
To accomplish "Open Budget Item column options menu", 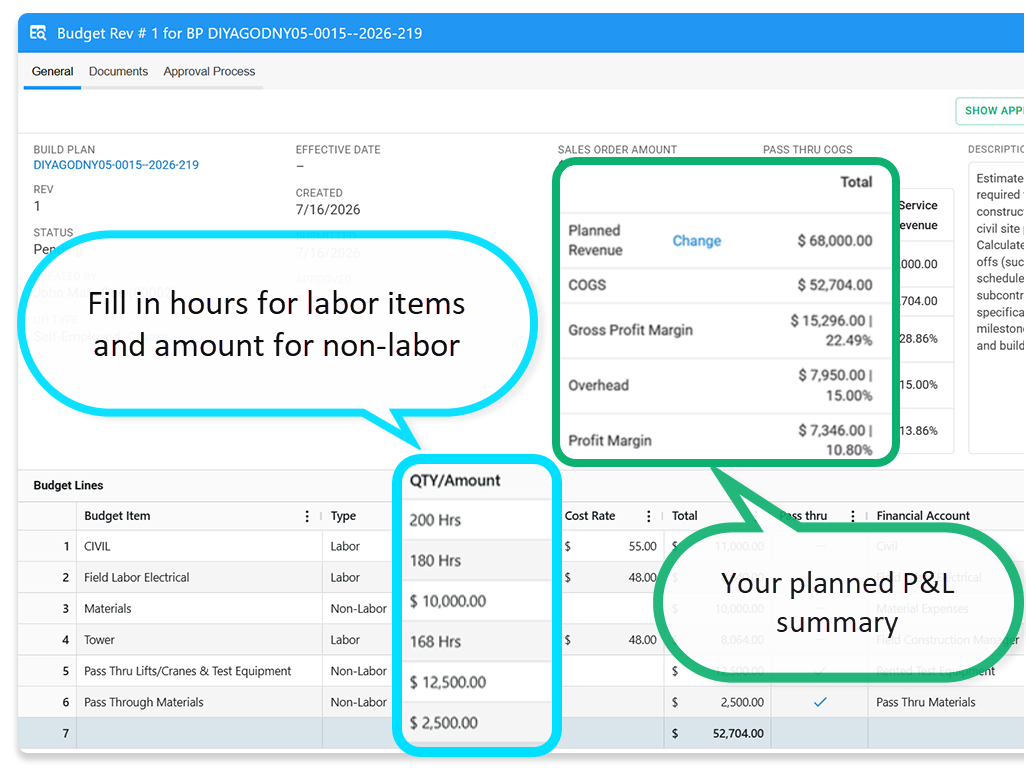I will 307,516.
